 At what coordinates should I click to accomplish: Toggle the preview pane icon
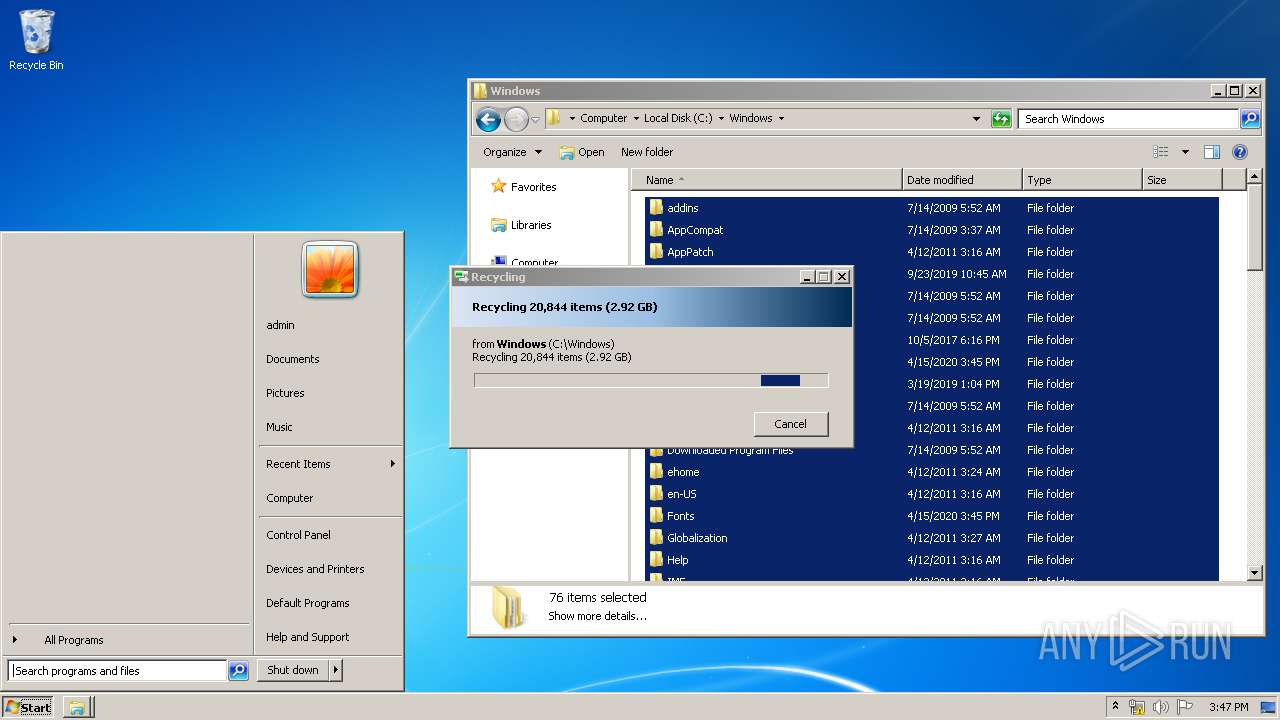click(1212, 152)
